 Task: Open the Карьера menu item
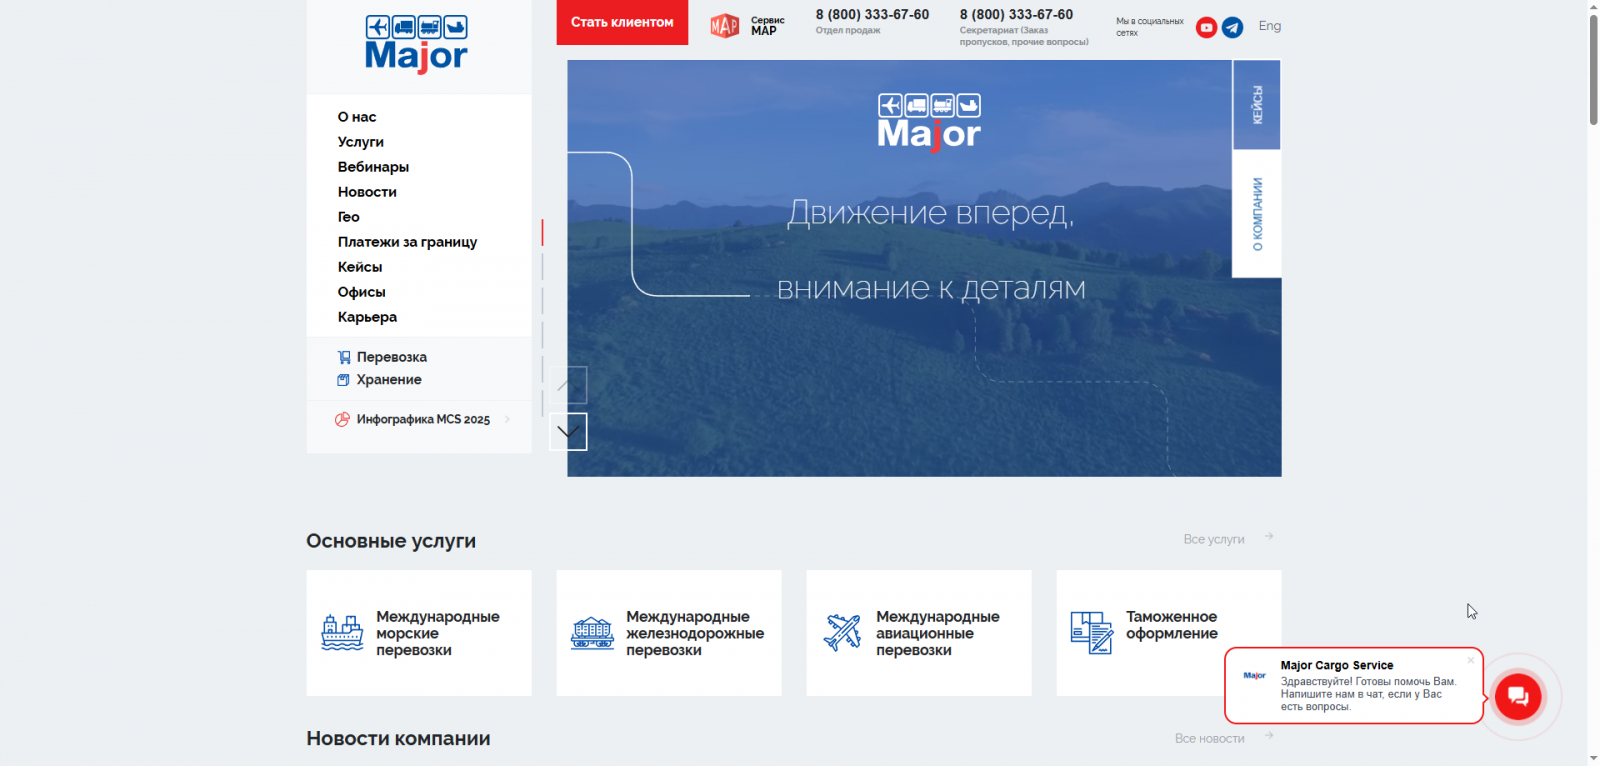[x=367, y=317]
